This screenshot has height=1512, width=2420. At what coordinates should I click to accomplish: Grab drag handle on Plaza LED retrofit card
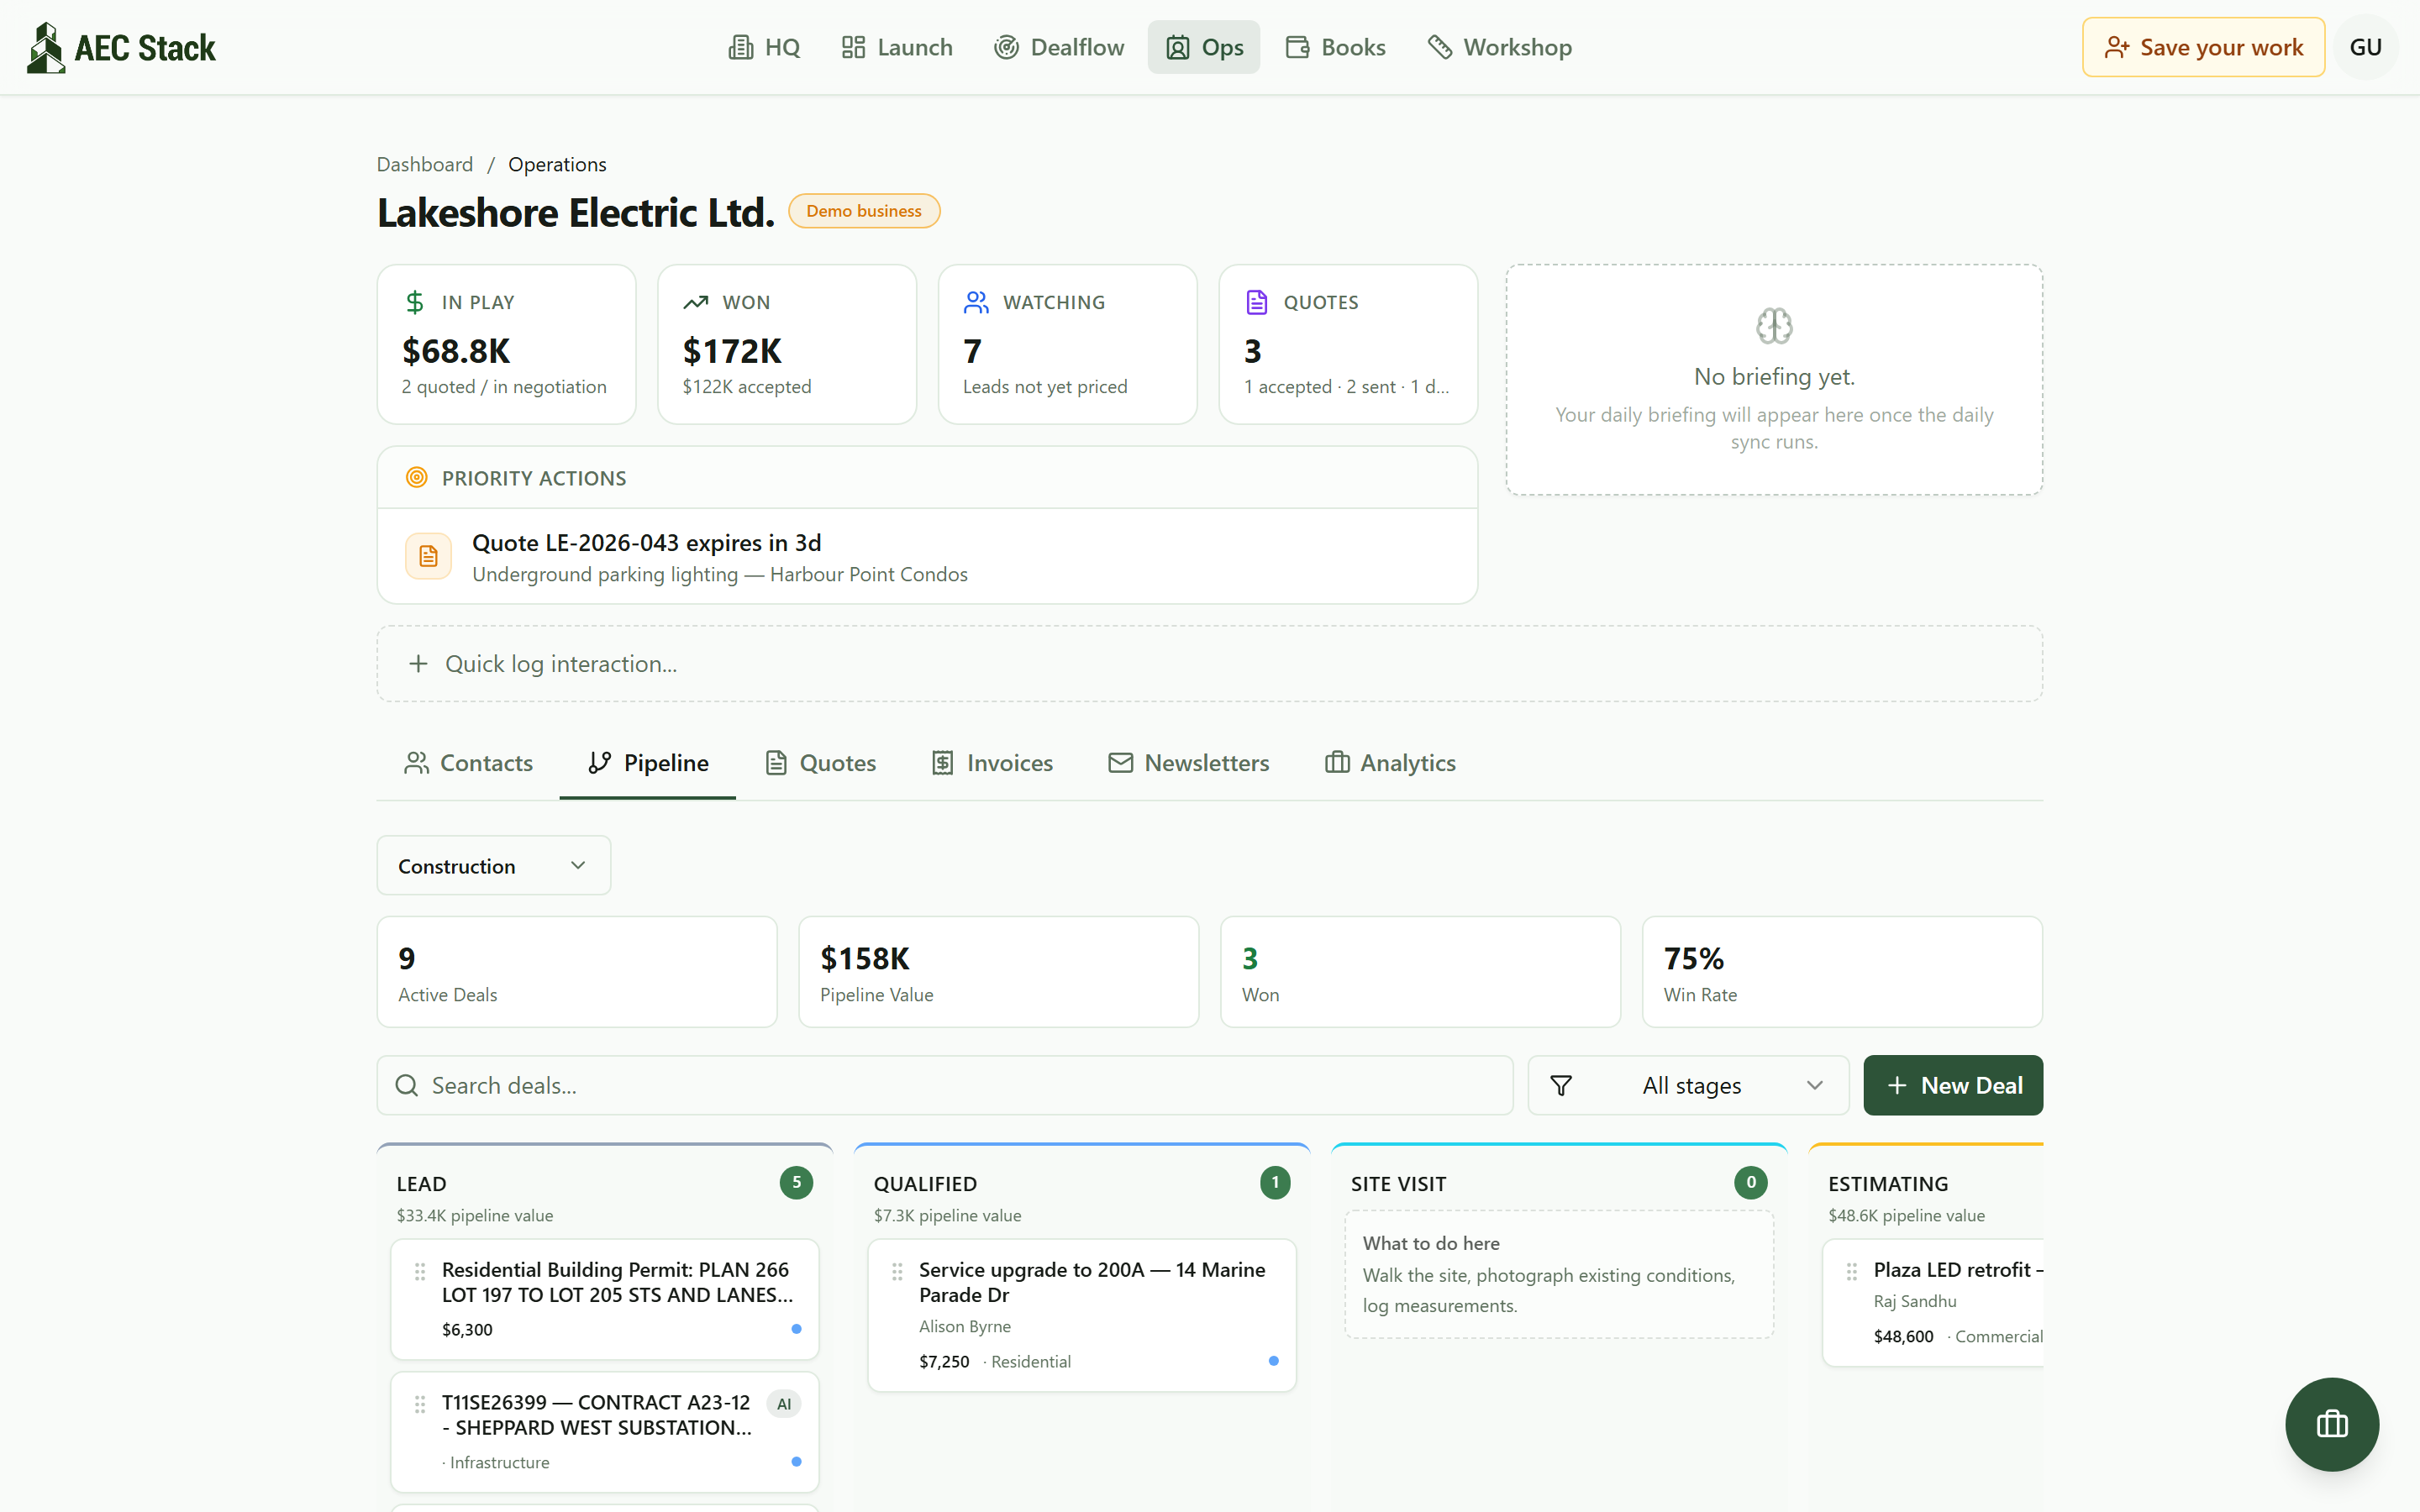[x=1852, y=1271]
